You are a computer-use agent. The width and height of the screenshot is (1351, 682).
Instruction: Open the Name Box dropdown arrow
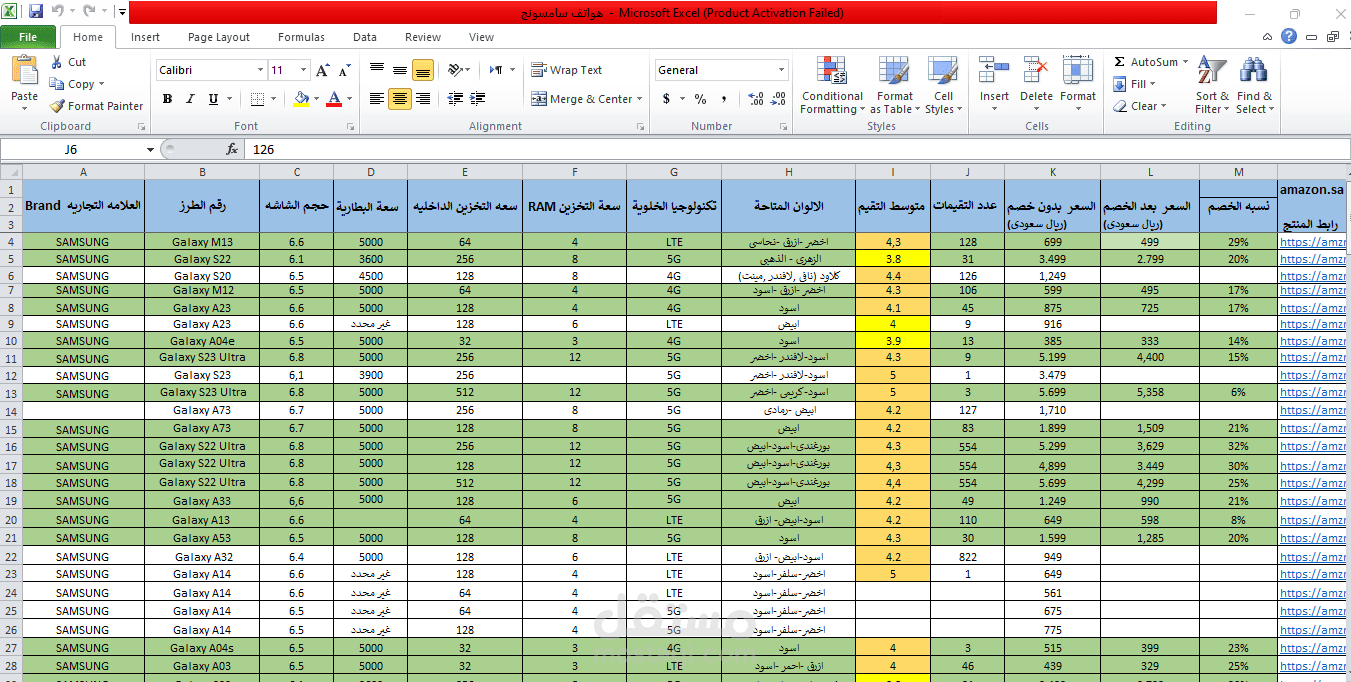tap(150, 149)
